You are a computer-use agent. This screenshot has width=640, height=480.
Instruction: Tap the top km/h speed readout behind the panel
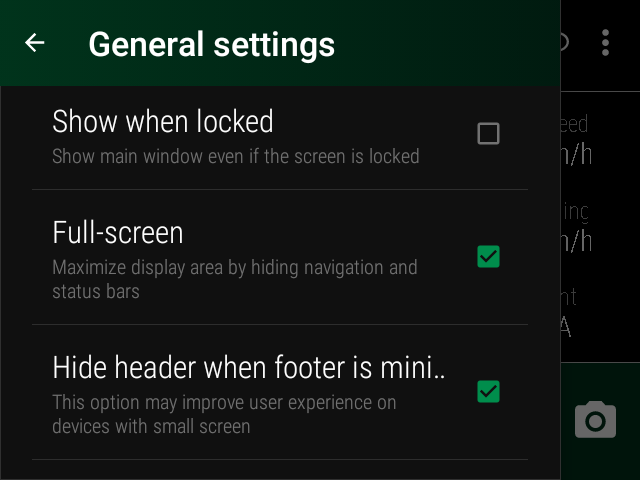[576, 156]
